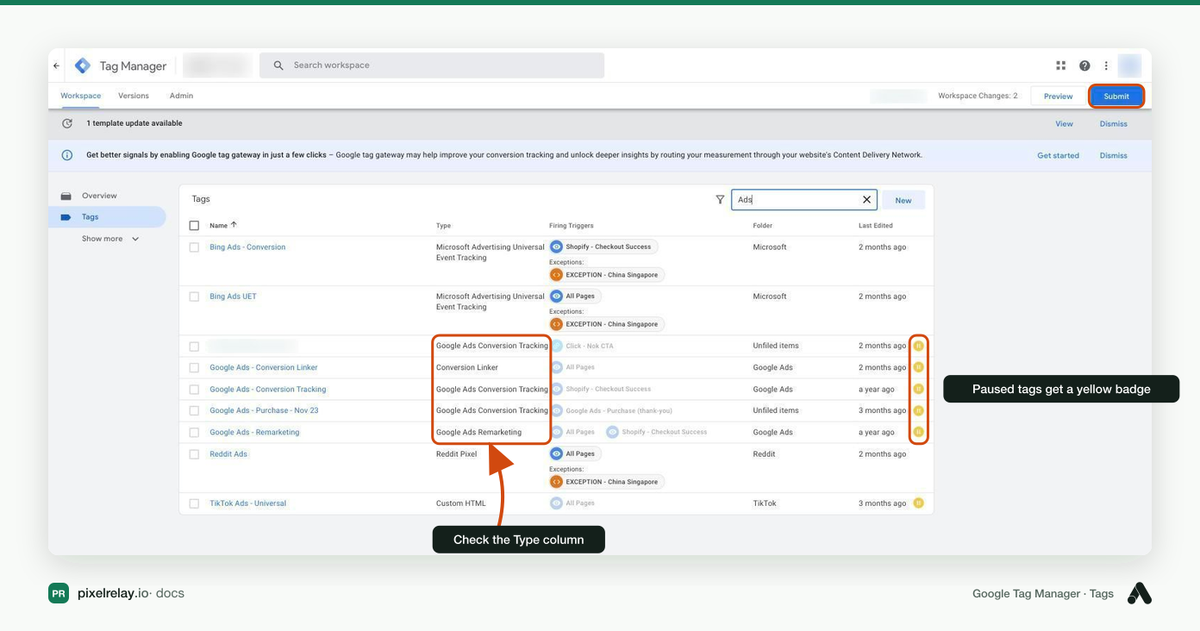Image resolution: width=1200 pixels, height=631 pixels.
Task: Tick the checkbox for Reddit Ads
Action: coord(194,454)
